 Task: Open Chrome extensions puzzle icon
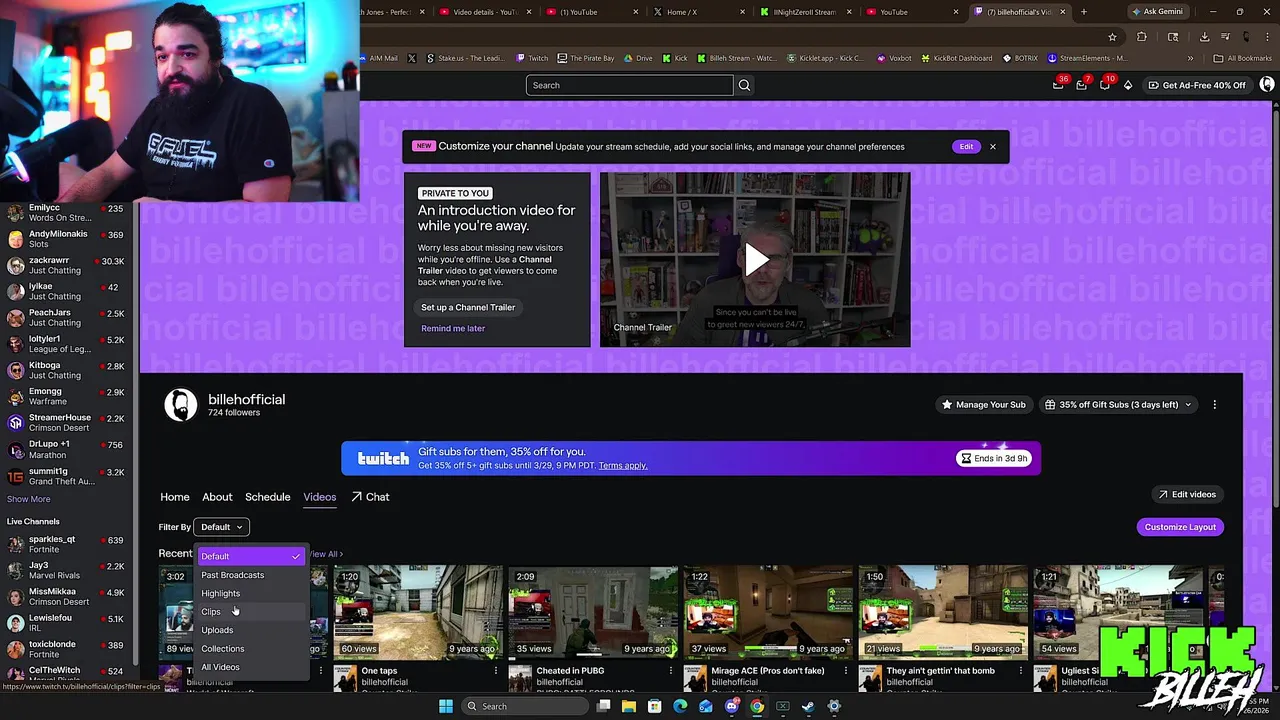1142,37
